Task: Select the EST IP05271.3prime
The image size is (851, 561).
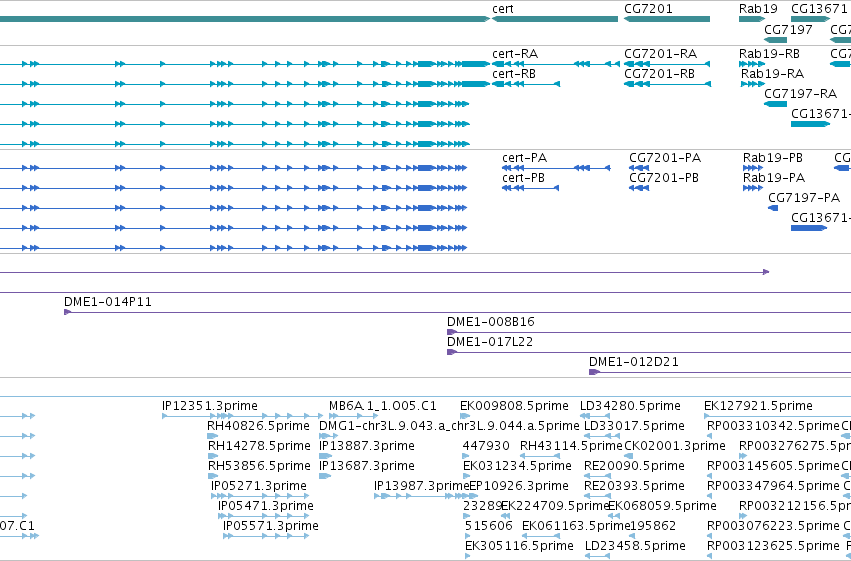Action: click(258, 487)
